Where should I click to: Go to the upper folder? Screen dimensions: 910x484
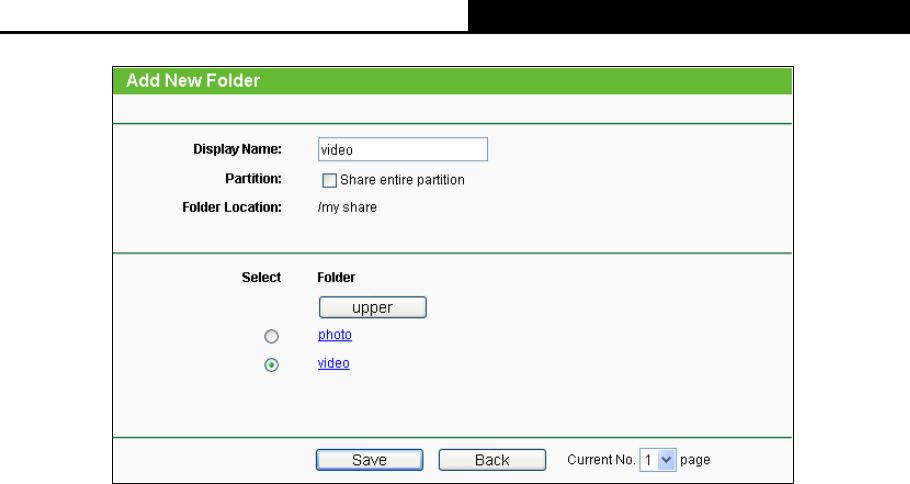[x=373, y=308]
